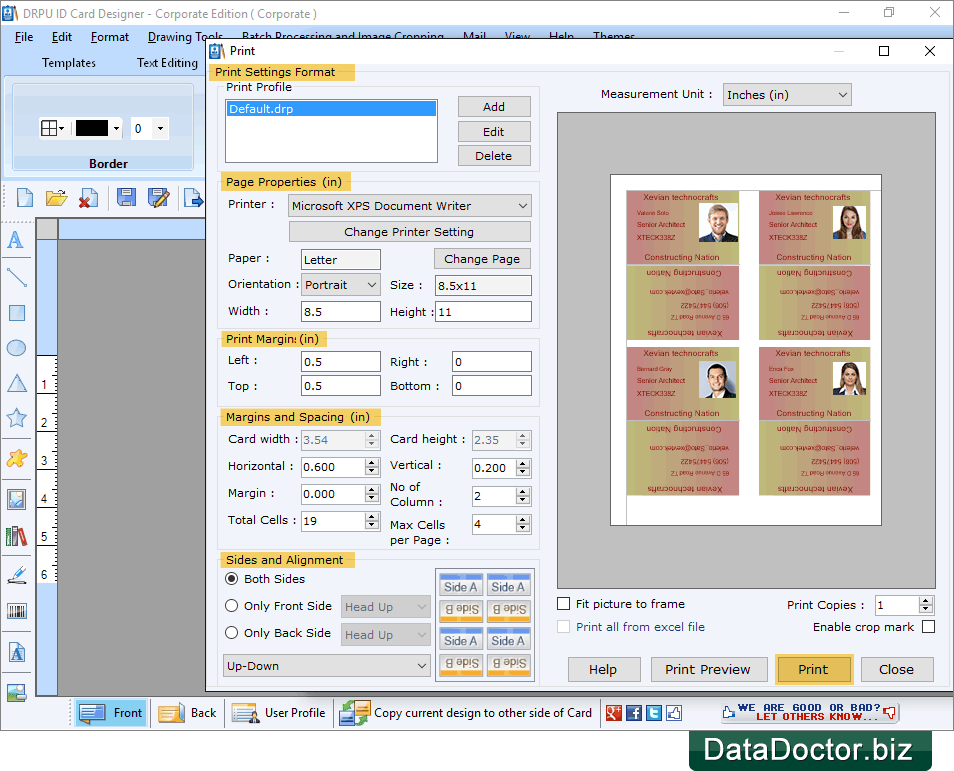Select Default.drp in Print Profile list

click(x=332, y=109)
